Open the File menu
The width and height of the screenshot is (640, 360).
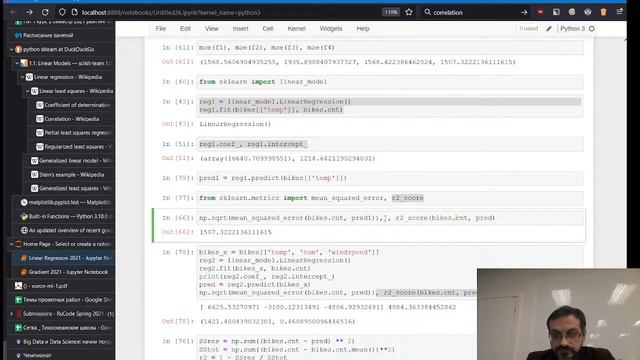coord(160,29)
